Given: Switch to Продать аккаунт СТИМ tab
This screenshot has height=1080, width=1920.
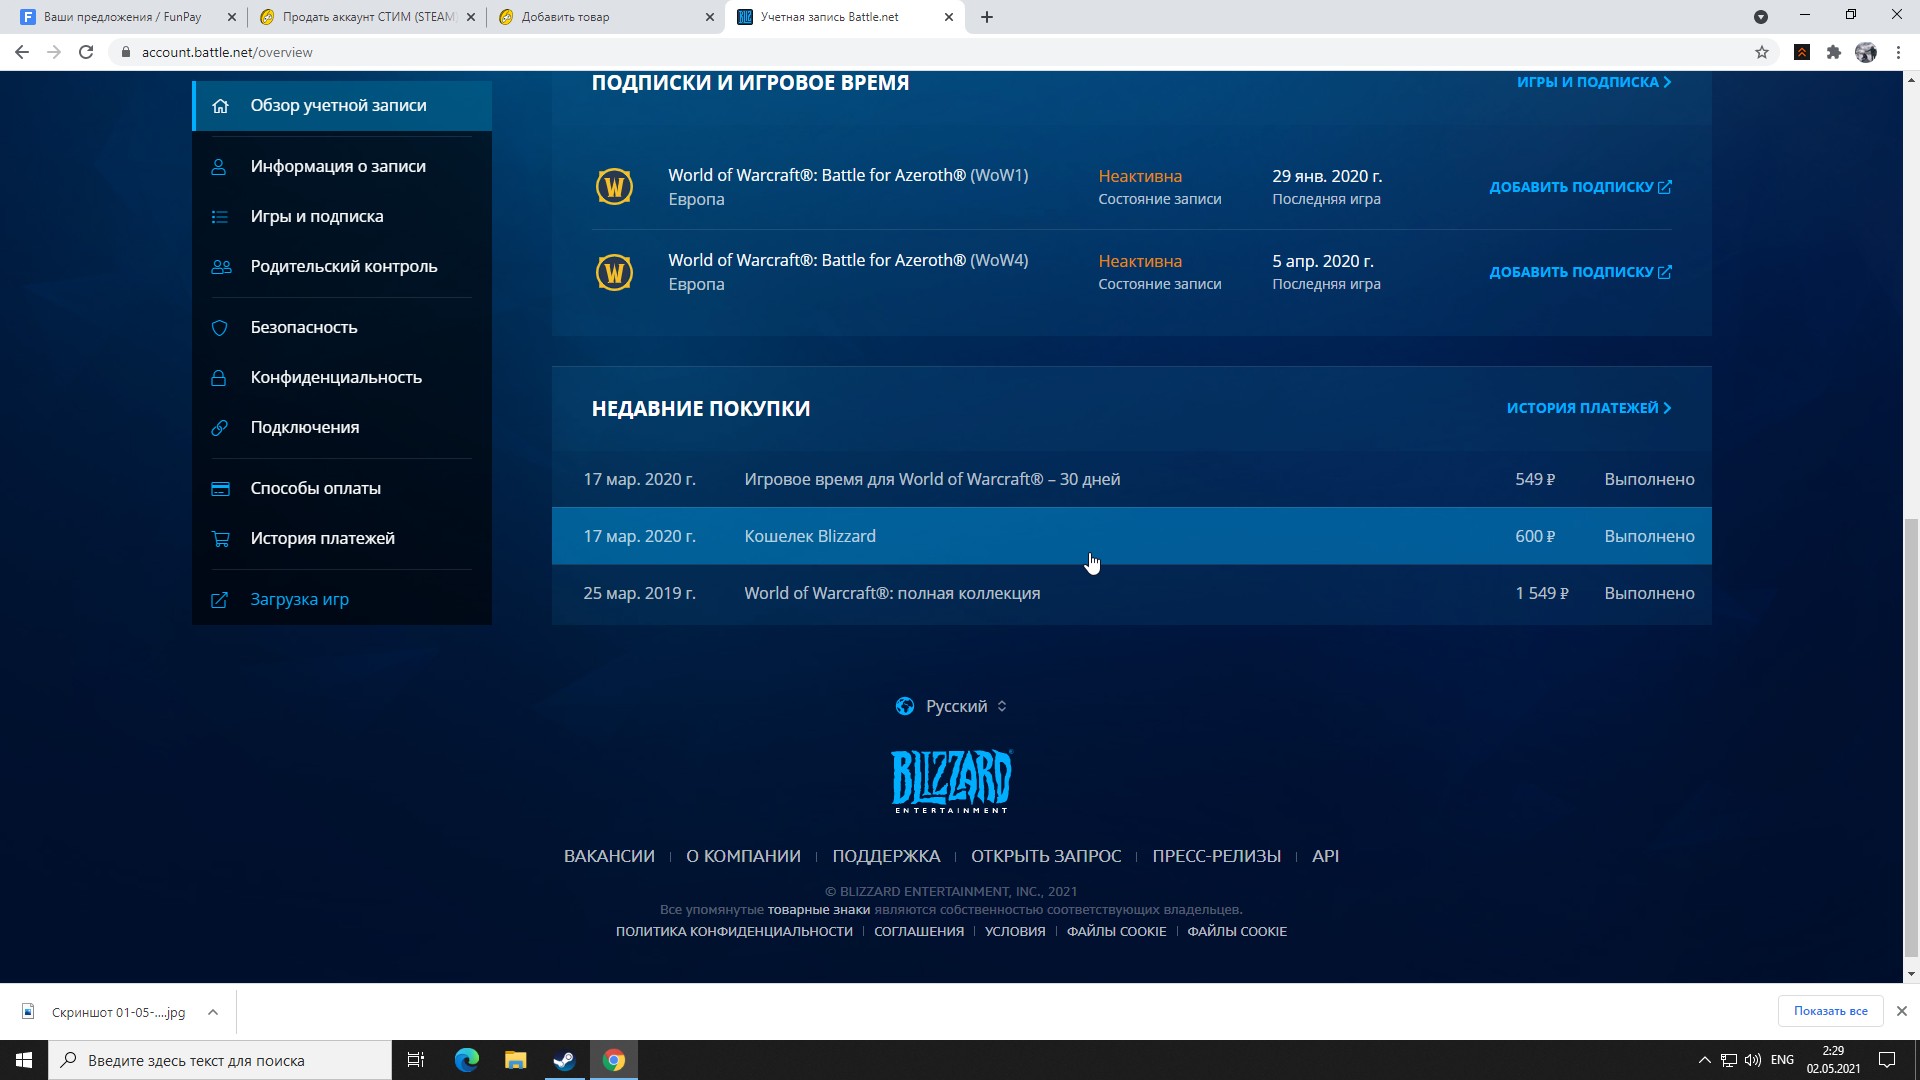Looking at the screenshot, I should (367, 17).
